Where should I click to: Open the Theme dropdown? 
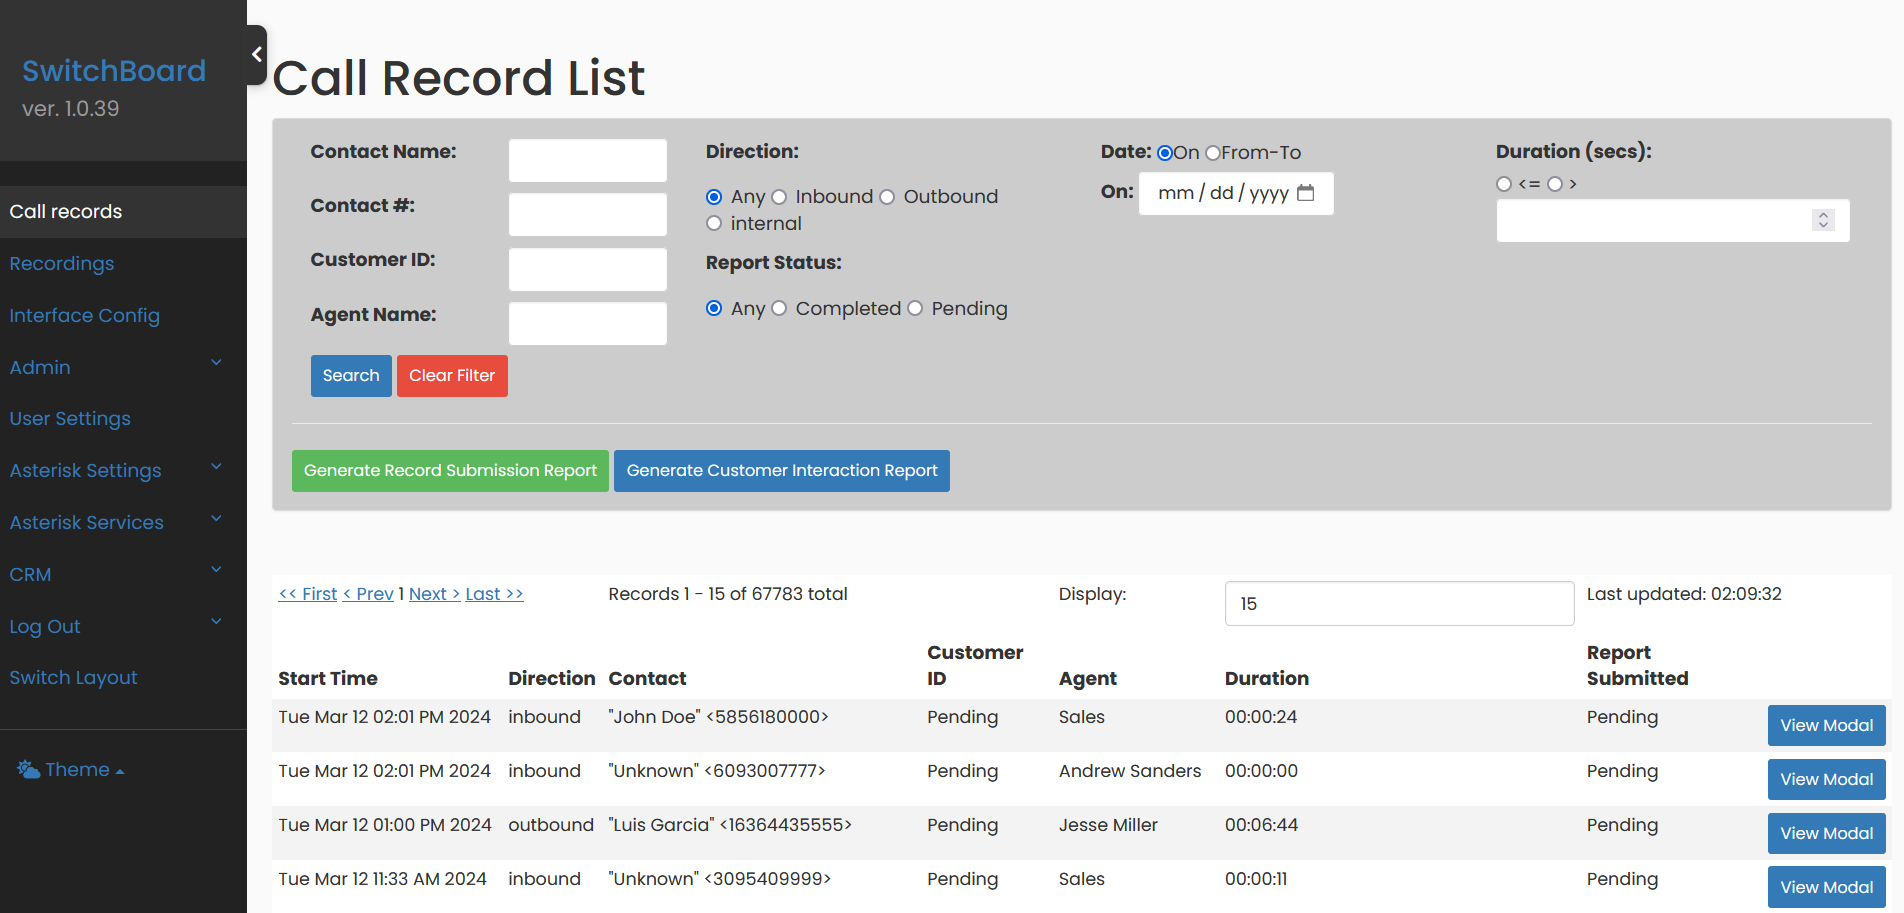(71, 770)
